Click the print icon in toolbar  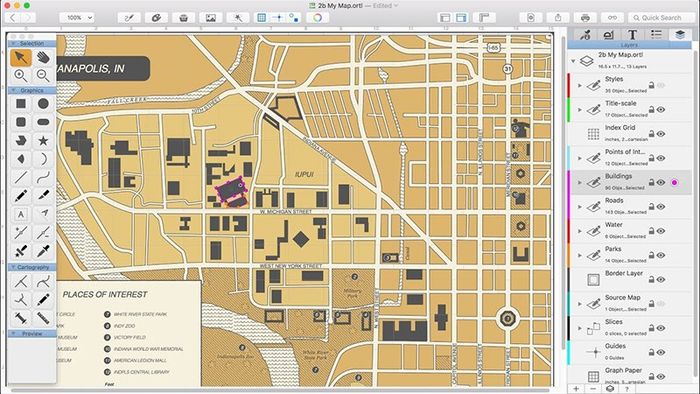(x=585, y=18)
